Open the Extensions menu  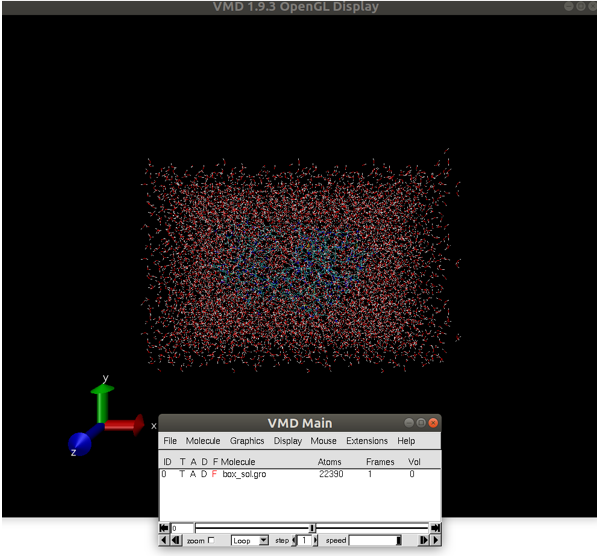coord(367,441)
